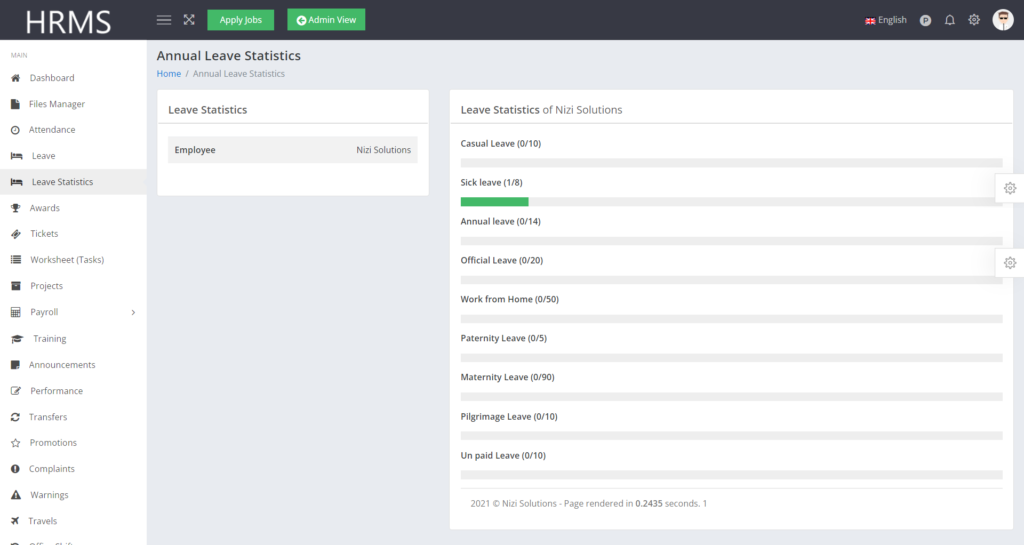Select Leave Statistics in the sidebar
This screenshot has height=545, width=1024.
pos(63,182)
